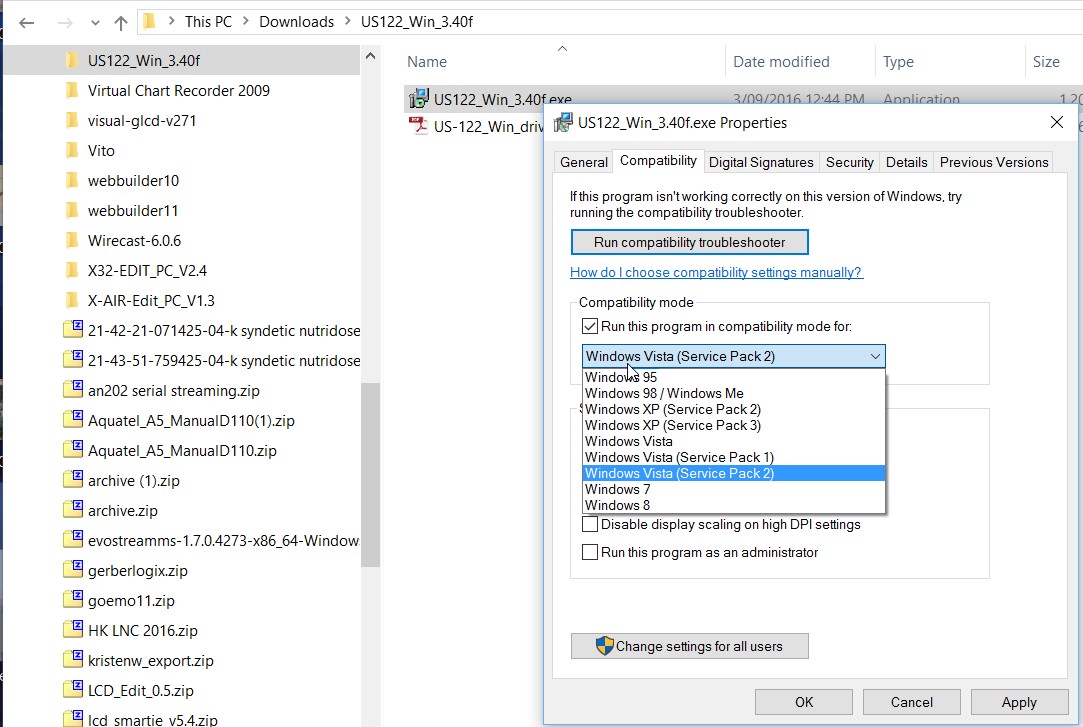Click the goemo11.zip archive icon
The width and height of the screenshot is (1083, 727).
73,599
